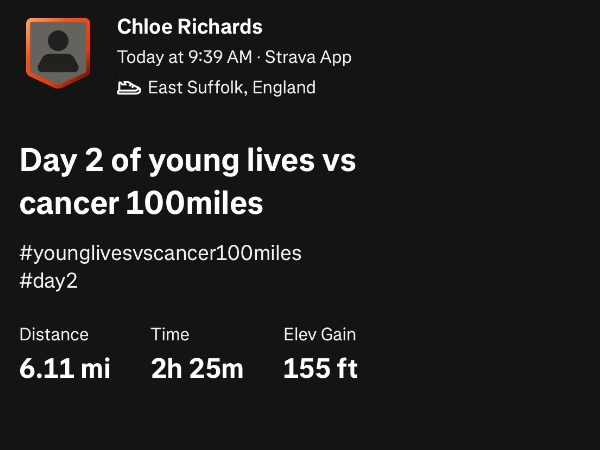Click the person silhouette in the avatar
The width and height of the screenshot is (600, 450).
pyautogui.click(x=58, y=50)
